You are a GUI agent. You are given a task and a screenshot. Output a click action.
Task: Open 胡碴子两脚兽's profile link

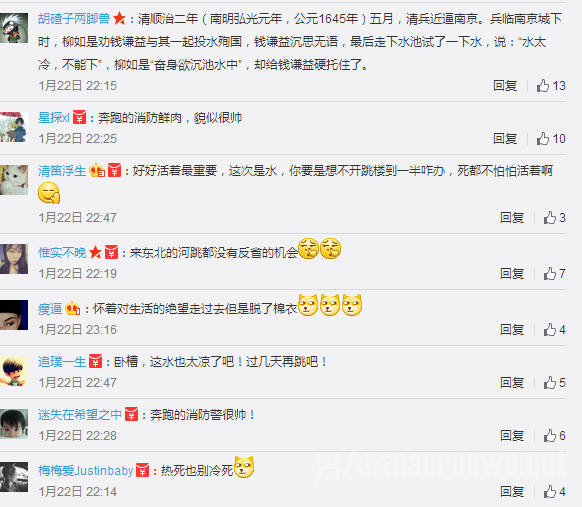74,18
